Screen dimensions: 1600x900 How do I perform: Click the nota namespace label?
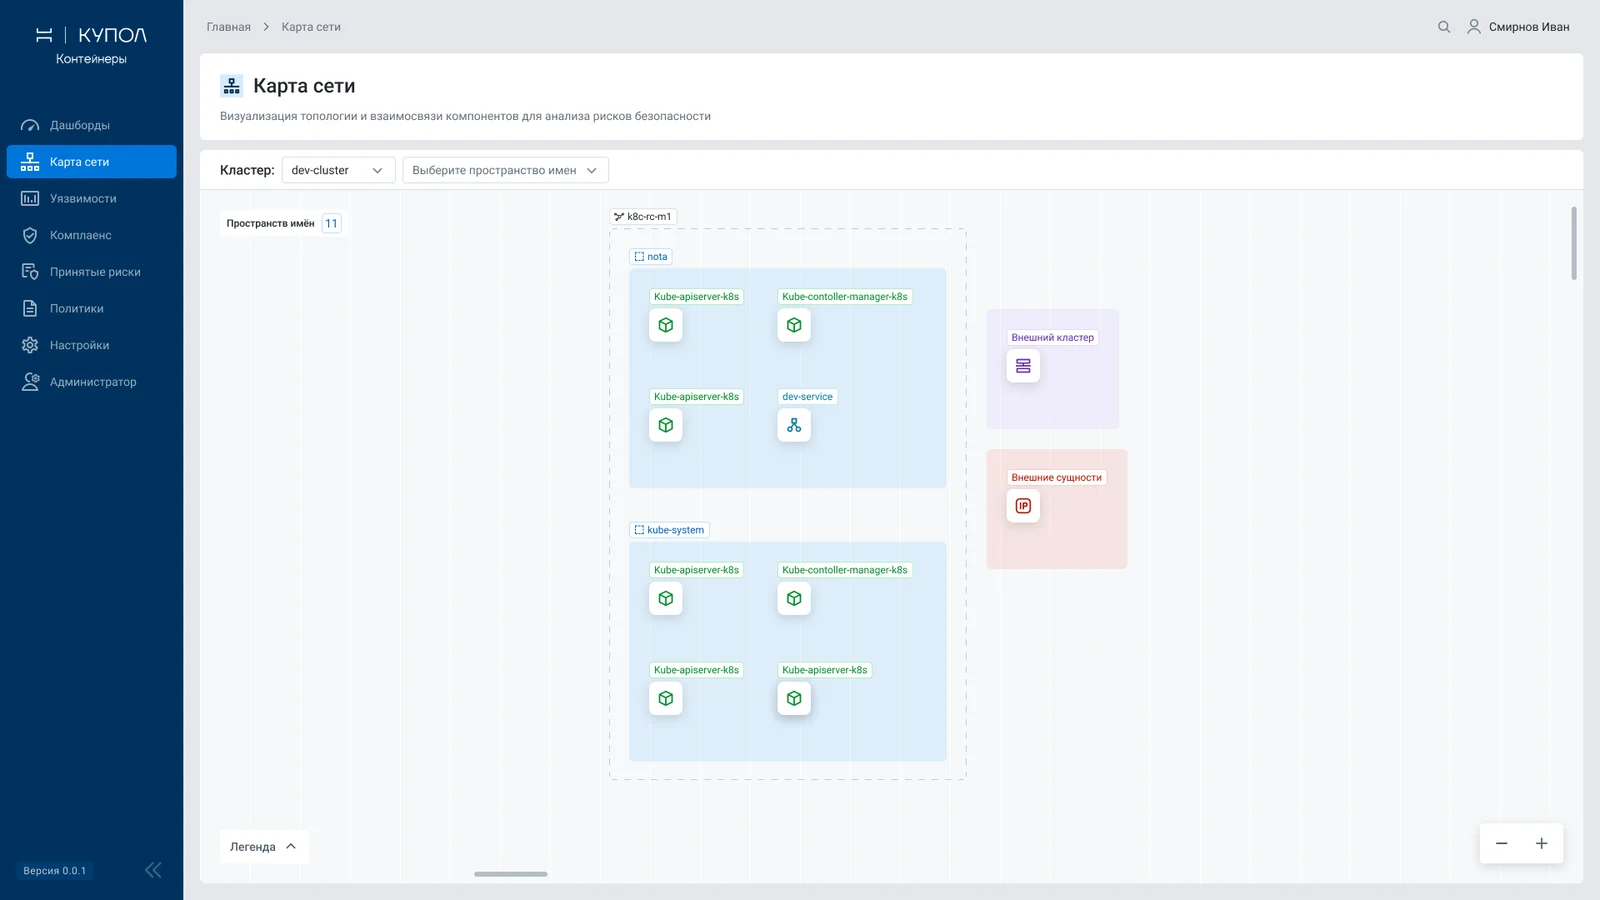pos(651,257)
